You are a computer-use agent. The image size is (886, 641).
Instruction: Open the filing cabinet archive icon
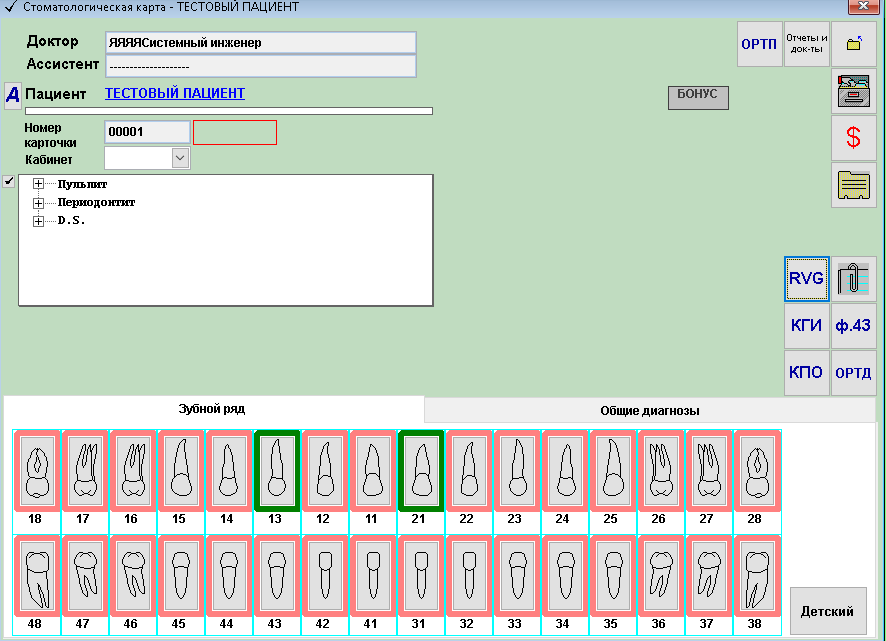(853, 91)
